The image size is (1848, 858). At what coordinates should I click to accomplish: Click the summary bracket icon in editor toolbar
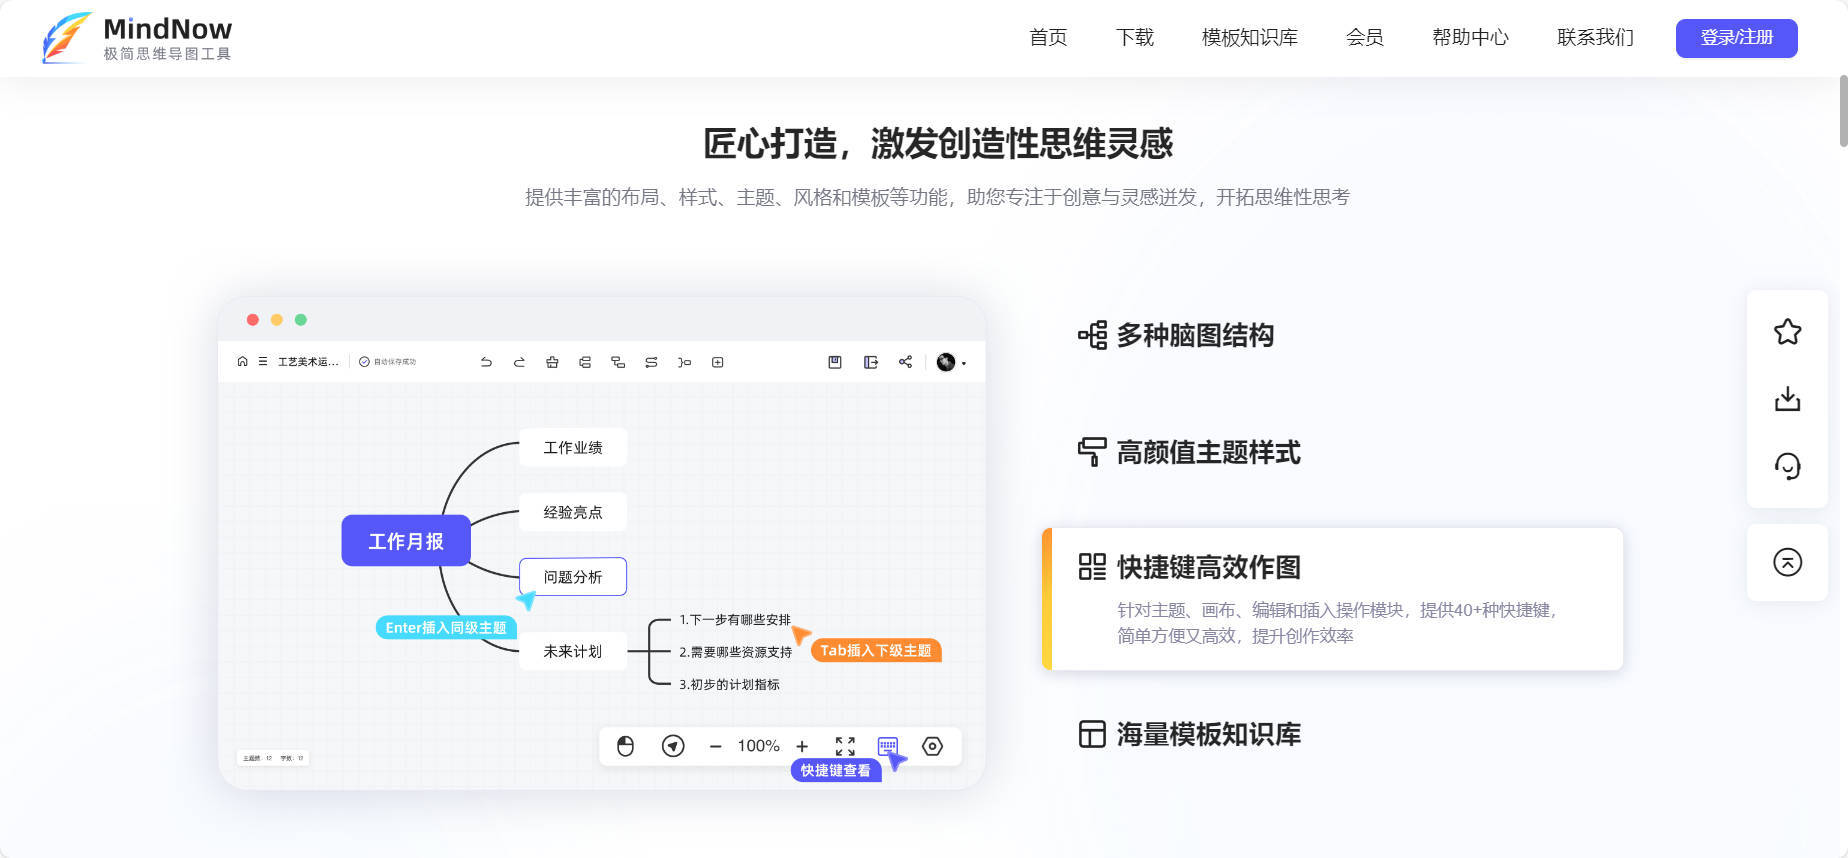pos(684,362)
